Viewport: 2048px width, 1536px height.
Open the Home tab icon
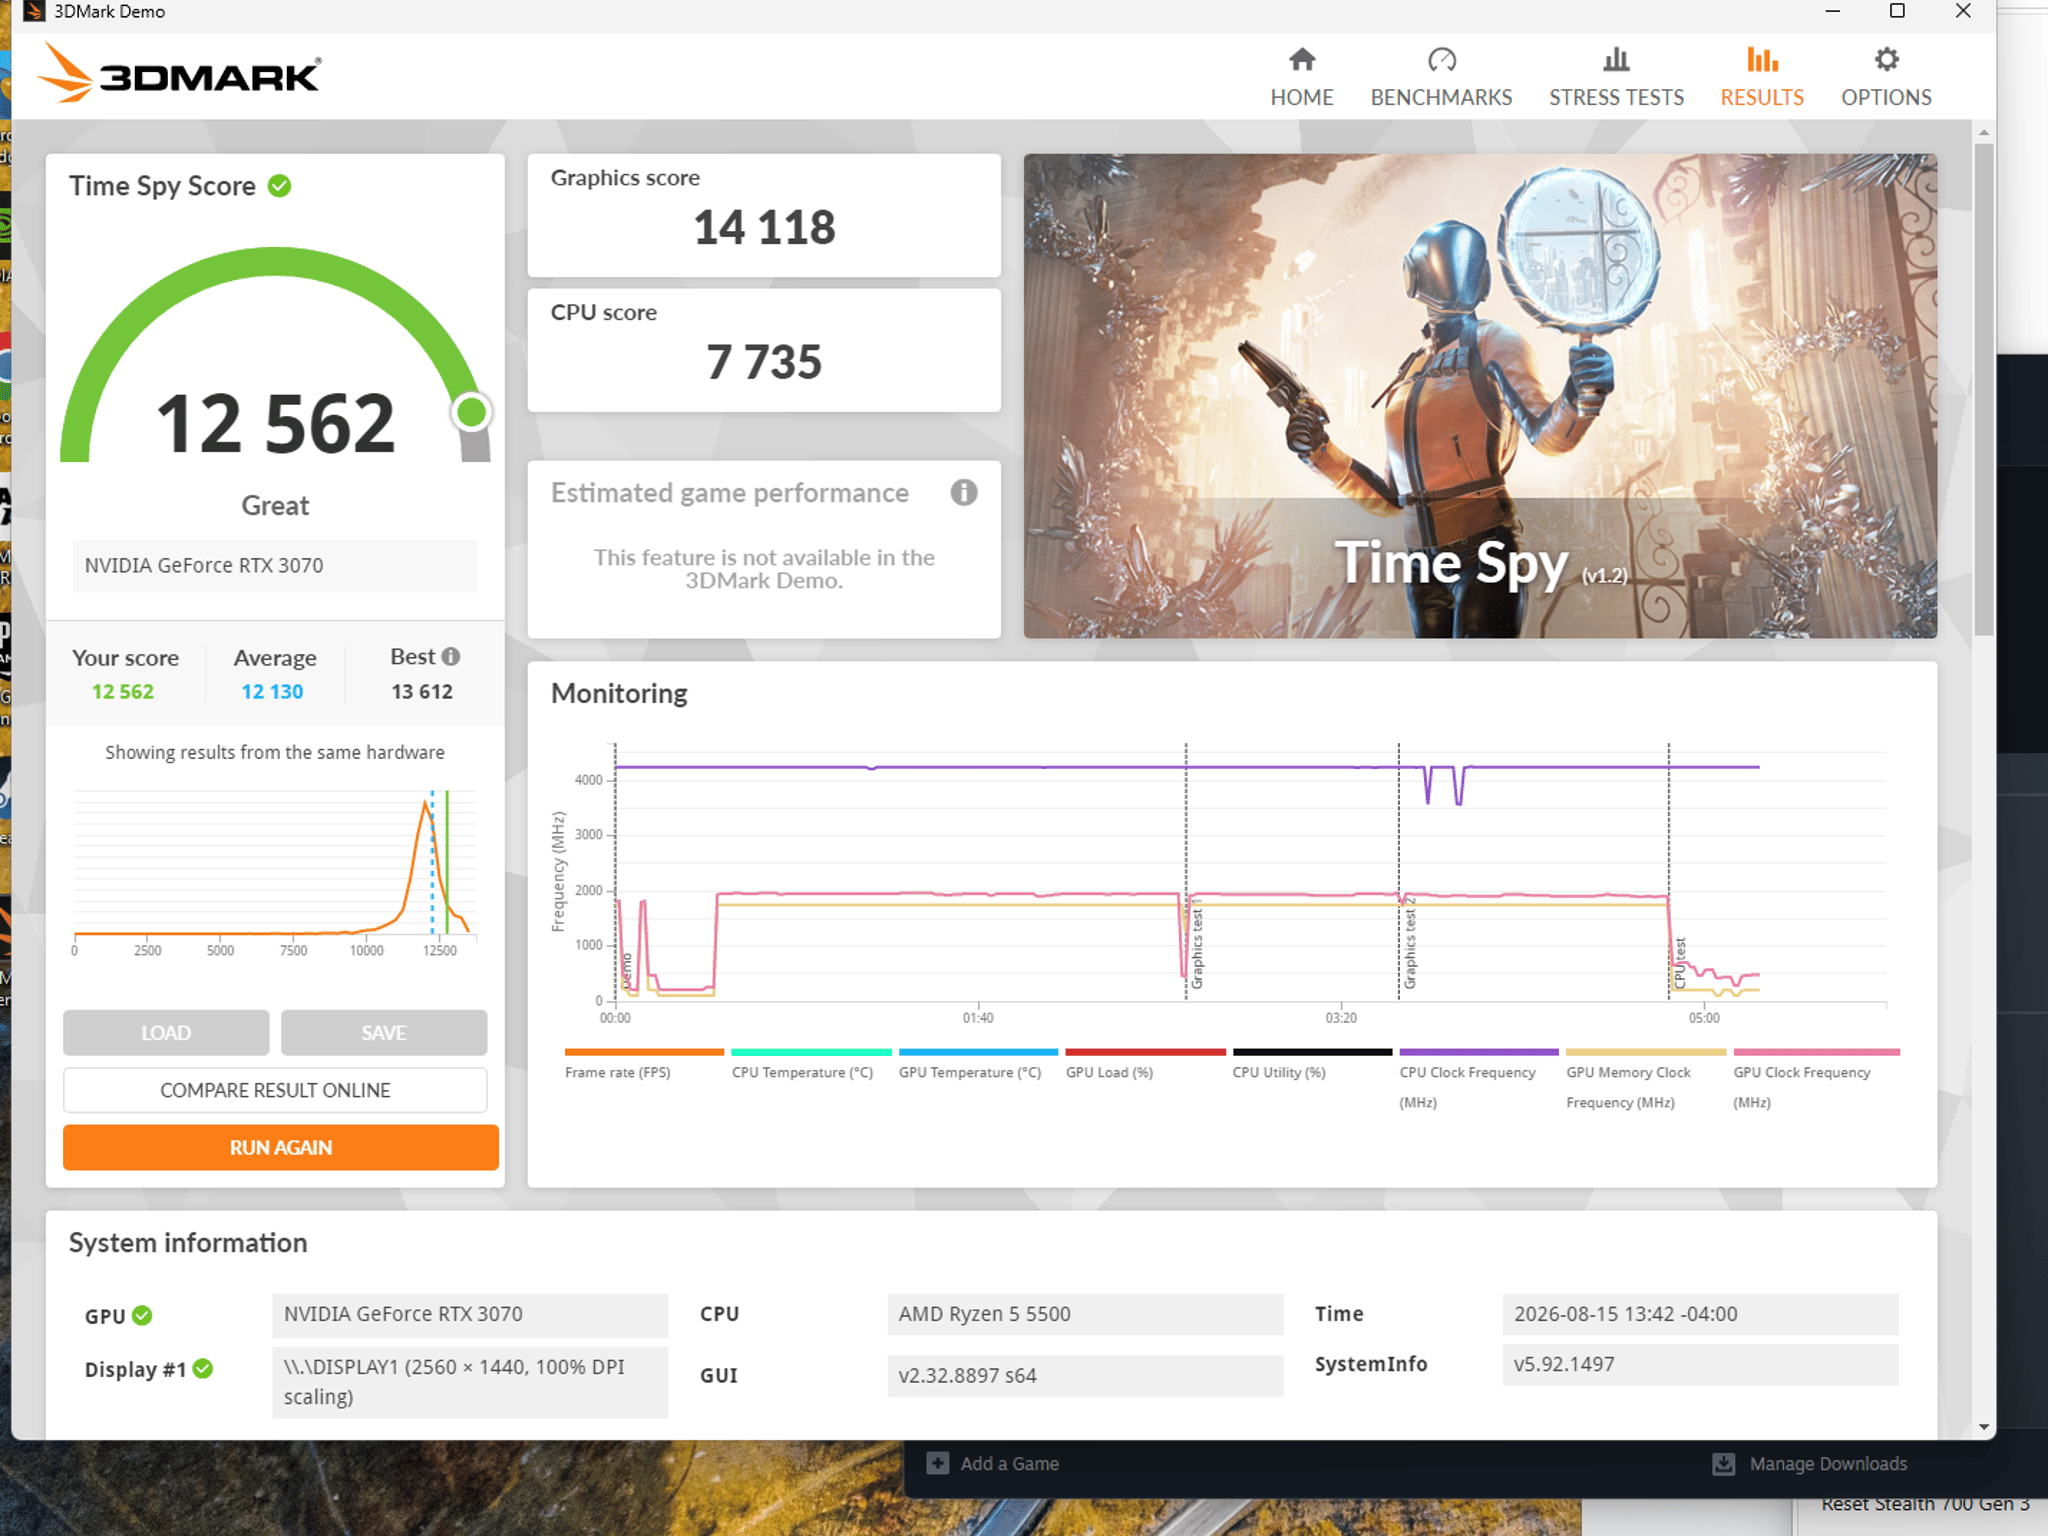[1301, 60]
